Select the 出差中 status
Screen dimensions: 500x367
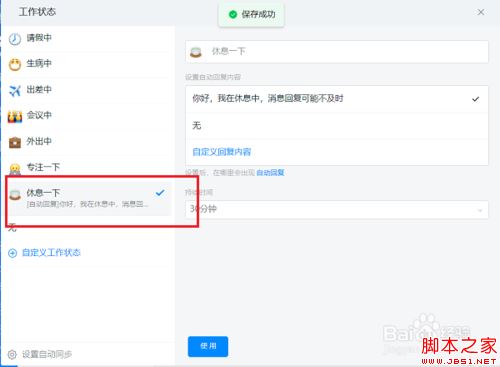click(x=89, y=90)
